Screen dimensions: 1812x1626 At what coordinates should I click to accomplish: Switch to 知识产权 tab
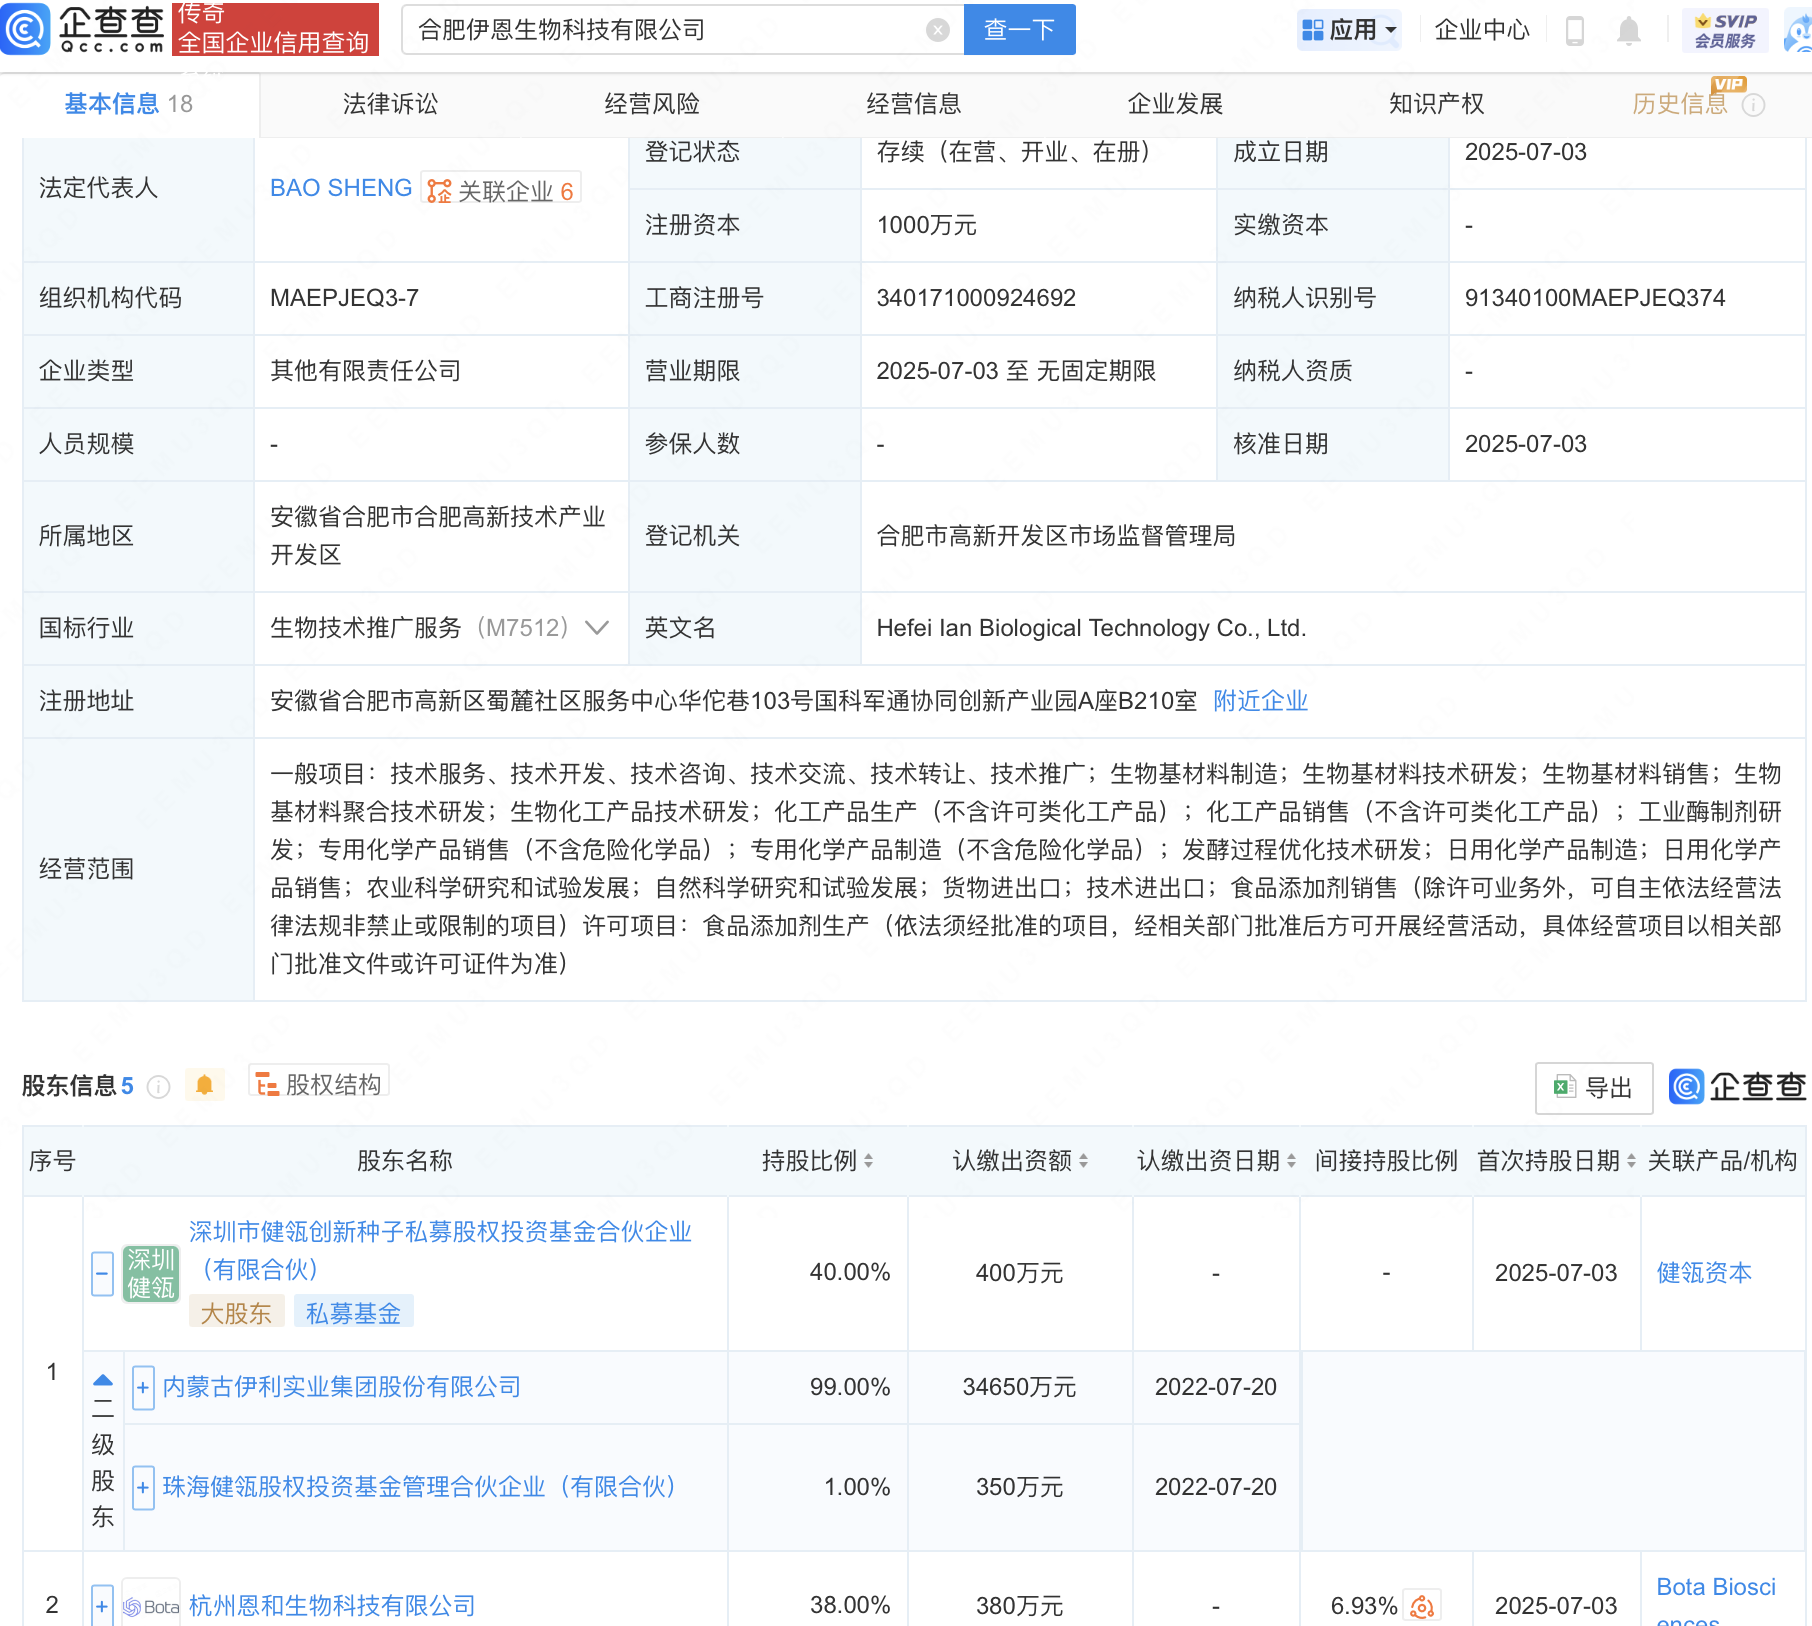click(x=1437, y=104)
